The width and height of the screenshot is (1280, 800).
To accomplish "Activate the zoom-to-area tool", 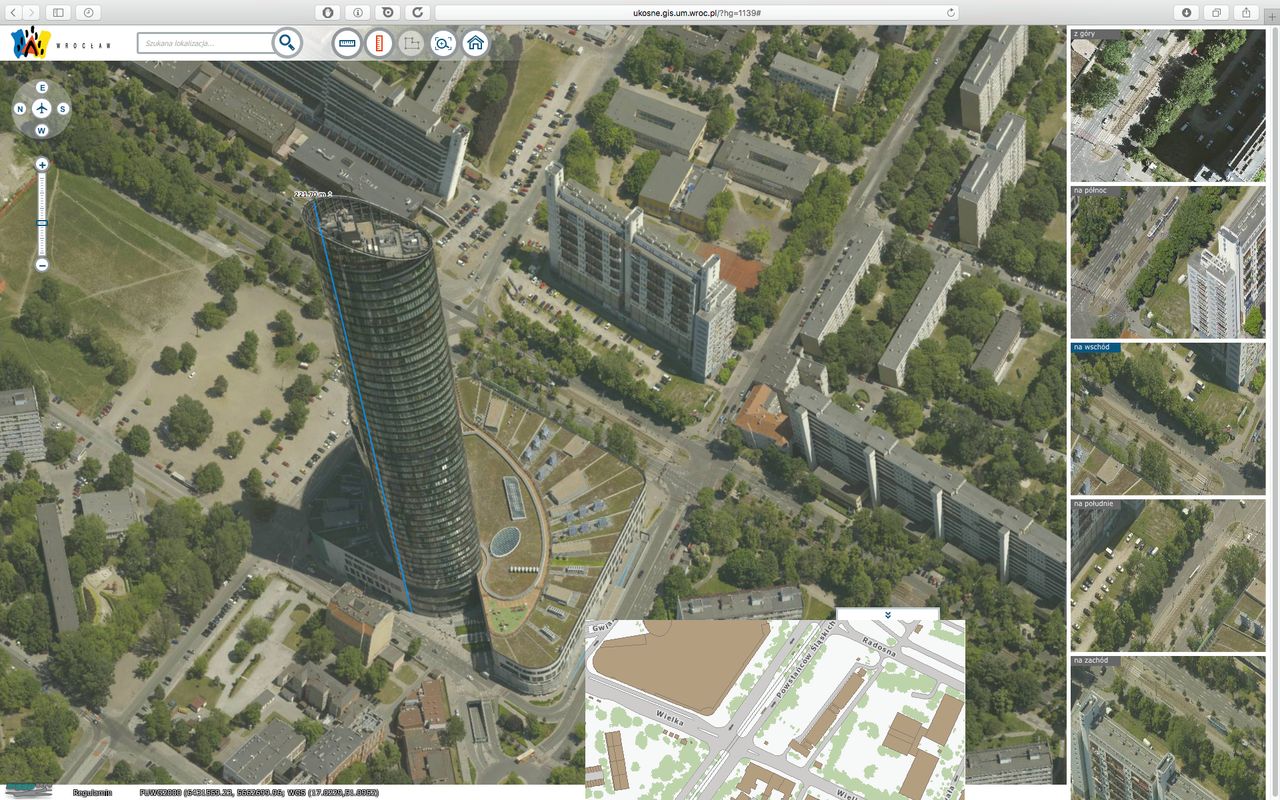I will click(443, 43).
